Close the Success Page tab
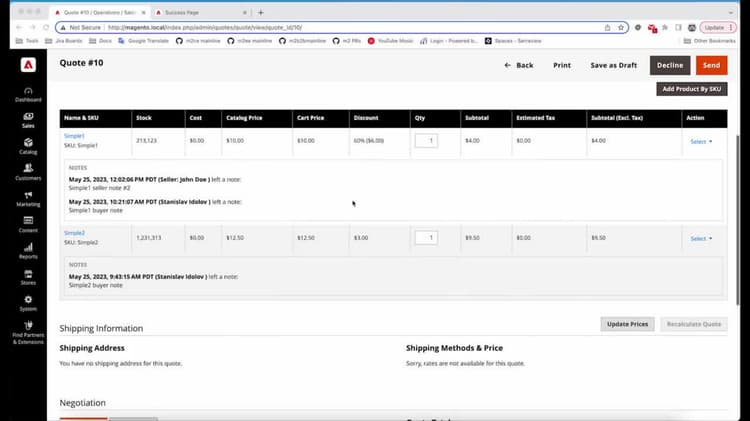This screenshot has height=421, width=750. (244, 12)
